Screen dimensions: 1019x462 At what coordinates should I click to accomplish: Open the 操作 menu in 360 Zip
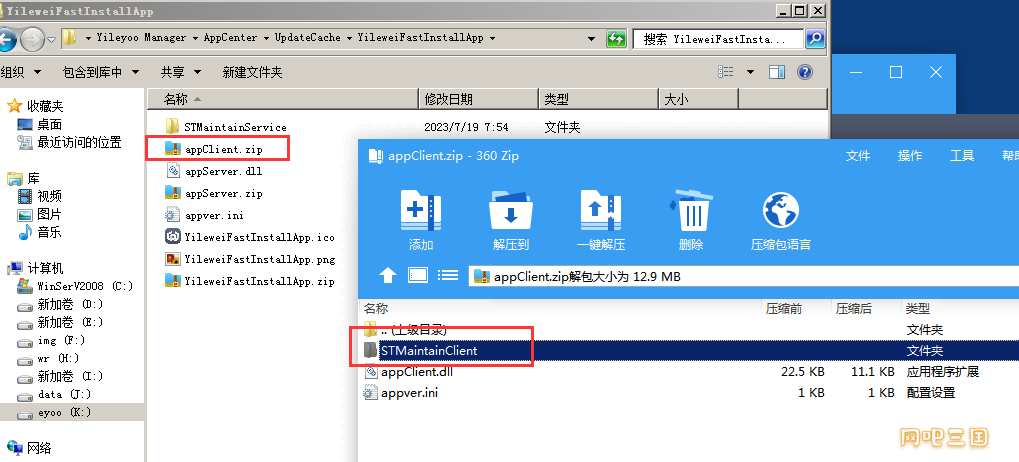909,155
